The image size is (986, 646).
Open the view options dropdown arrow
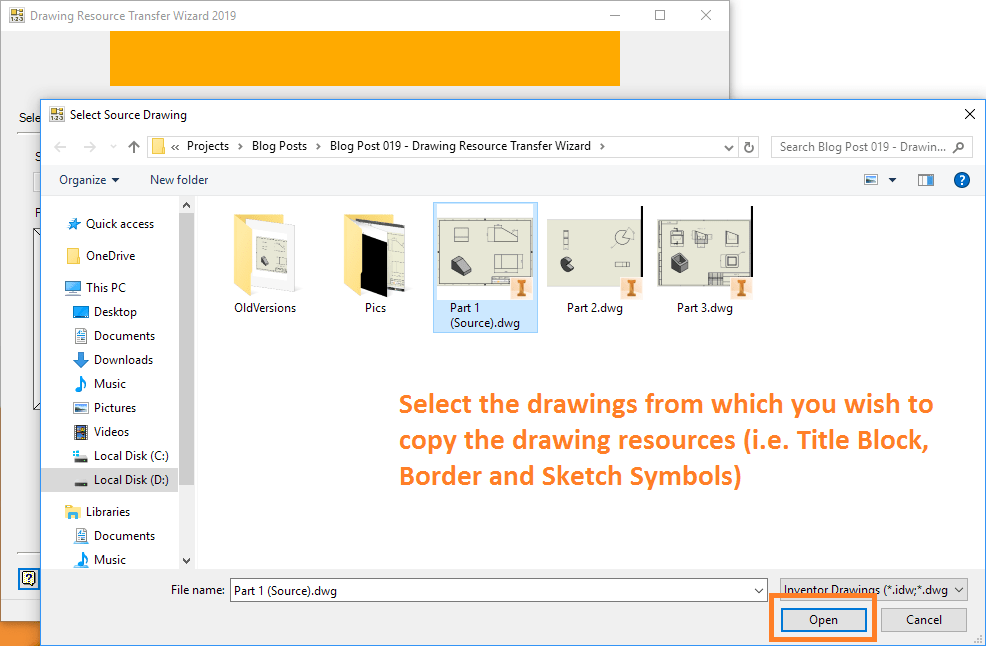[892, 181]
